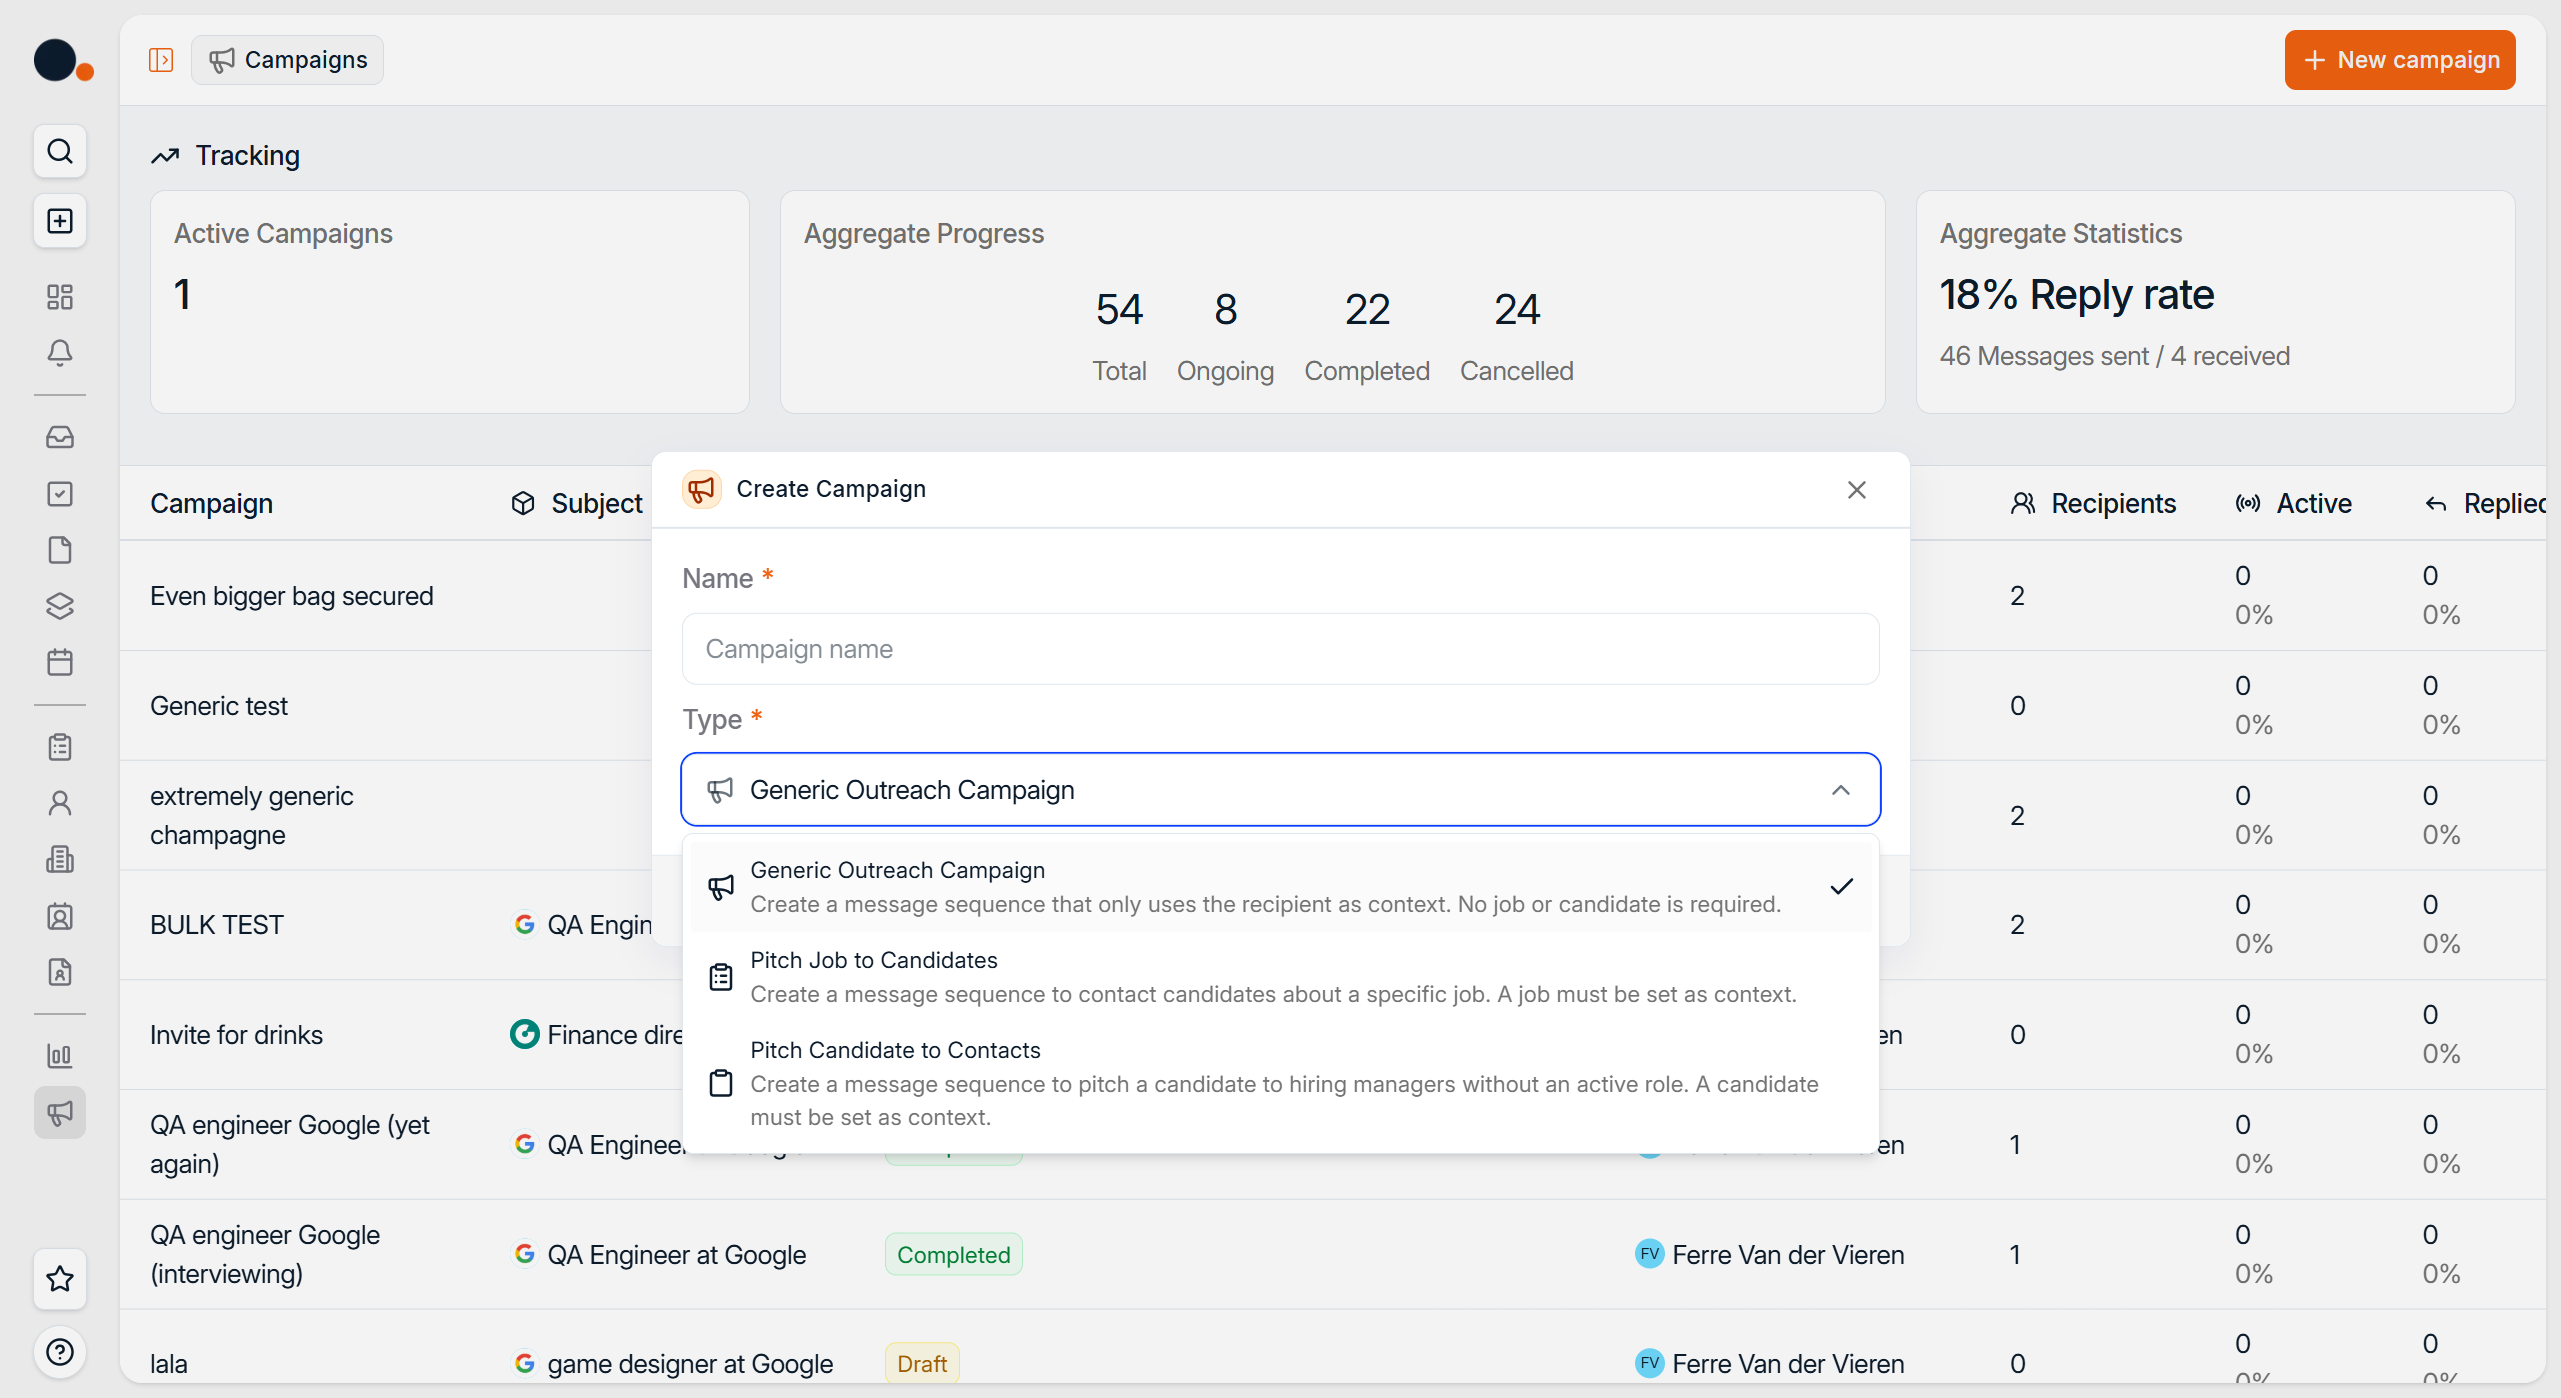Select the megaphone campaigns sidebar icon
This screenshot has width=2561, height=1398.
(60, 1112)
